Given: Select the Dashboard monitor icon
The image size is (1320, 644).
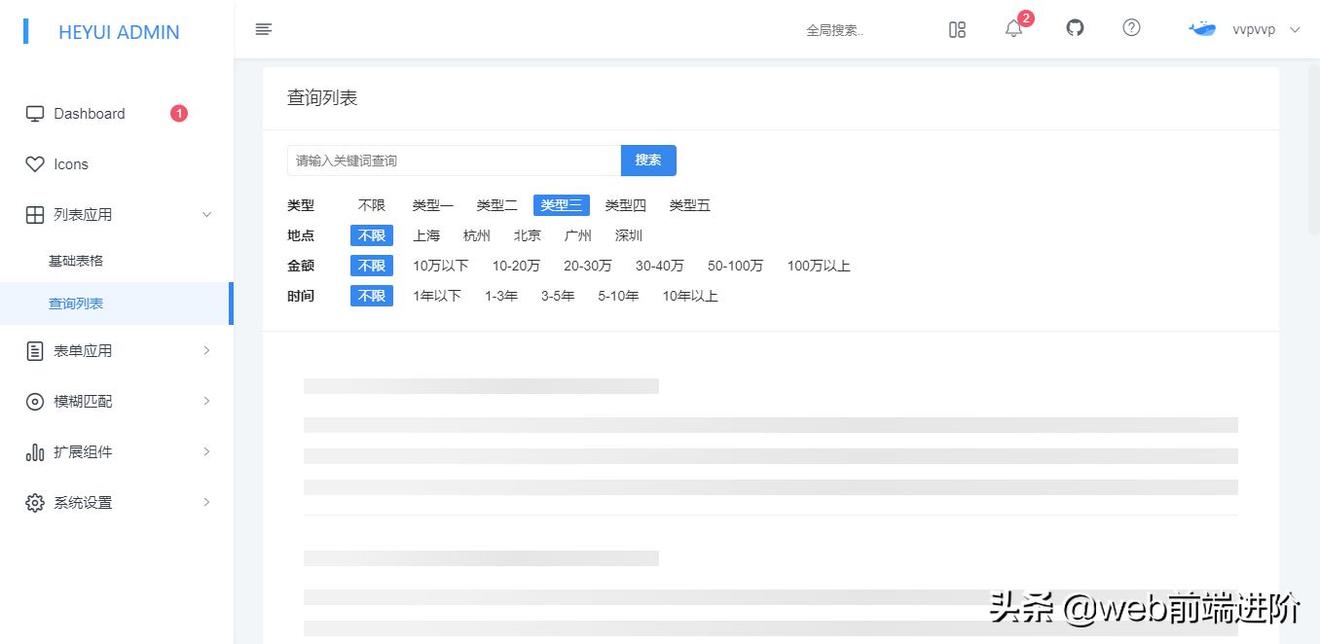Looking at the screenshot, I should click(x=35, y=113).
